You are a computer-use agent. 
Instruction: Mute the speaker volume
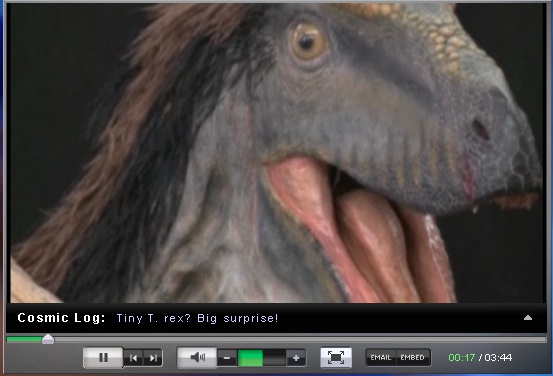[197, 358]
